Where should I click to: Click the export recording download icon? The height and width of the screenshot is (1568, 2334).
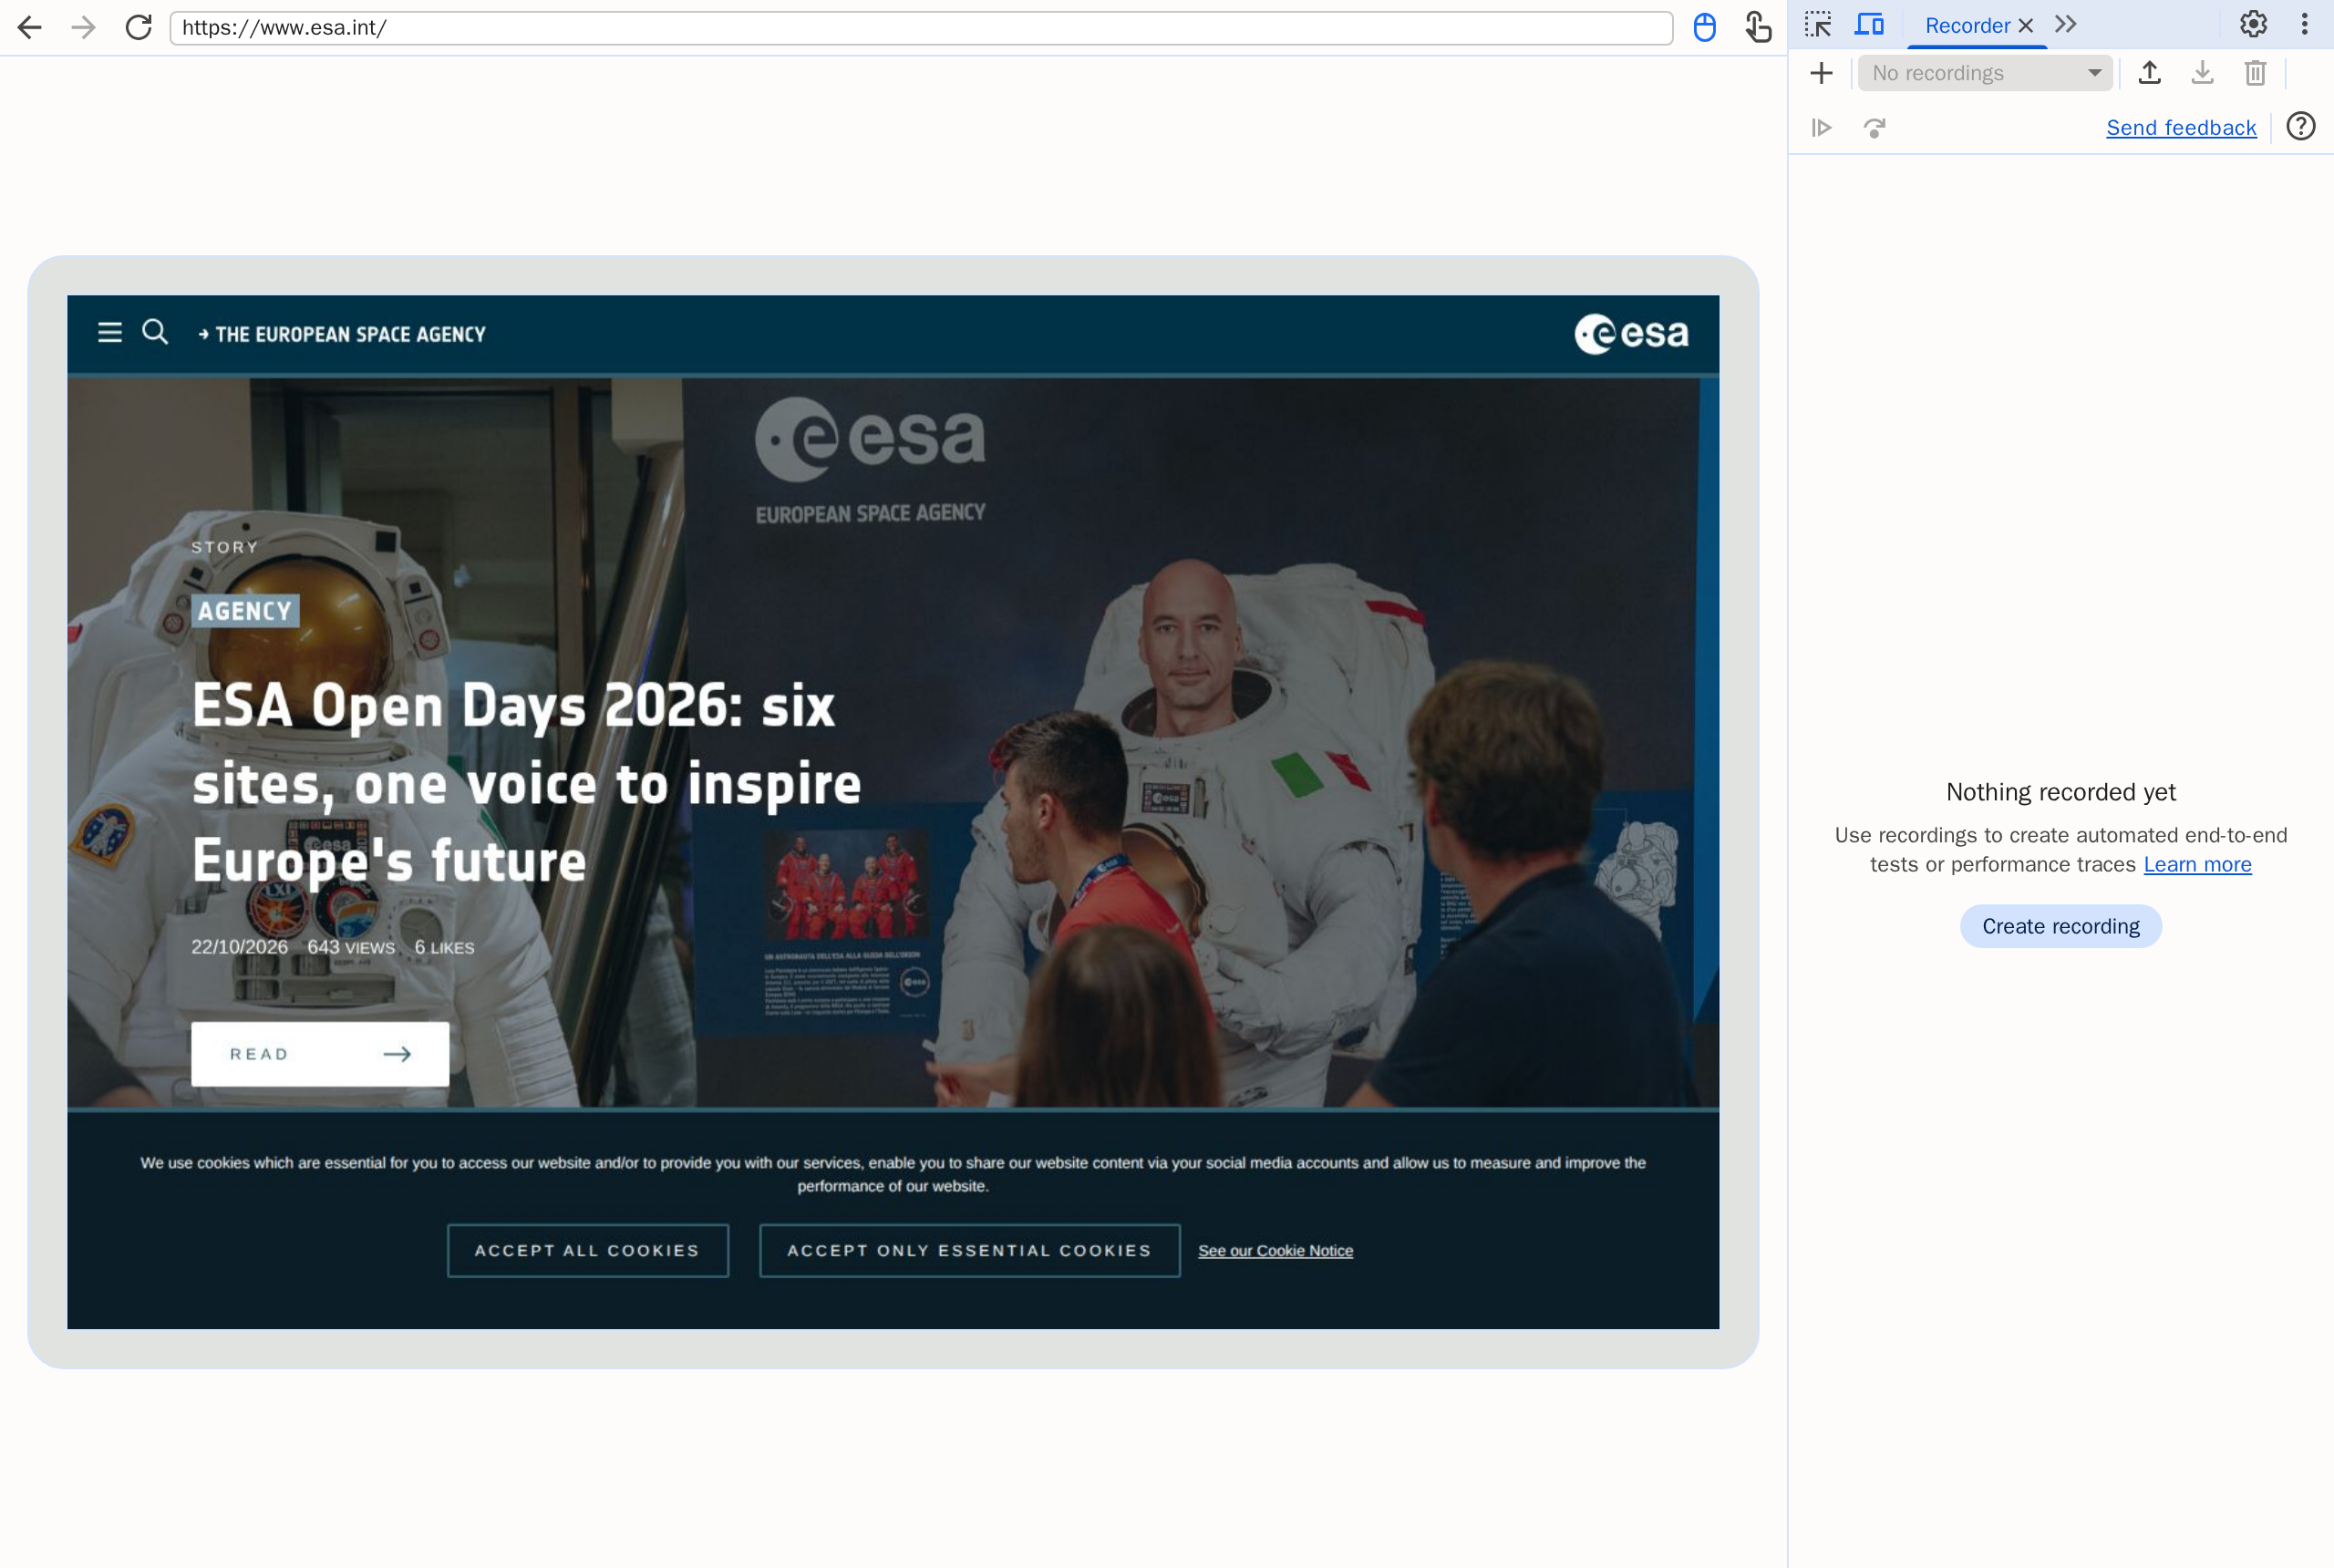[x=2202, y=73]
